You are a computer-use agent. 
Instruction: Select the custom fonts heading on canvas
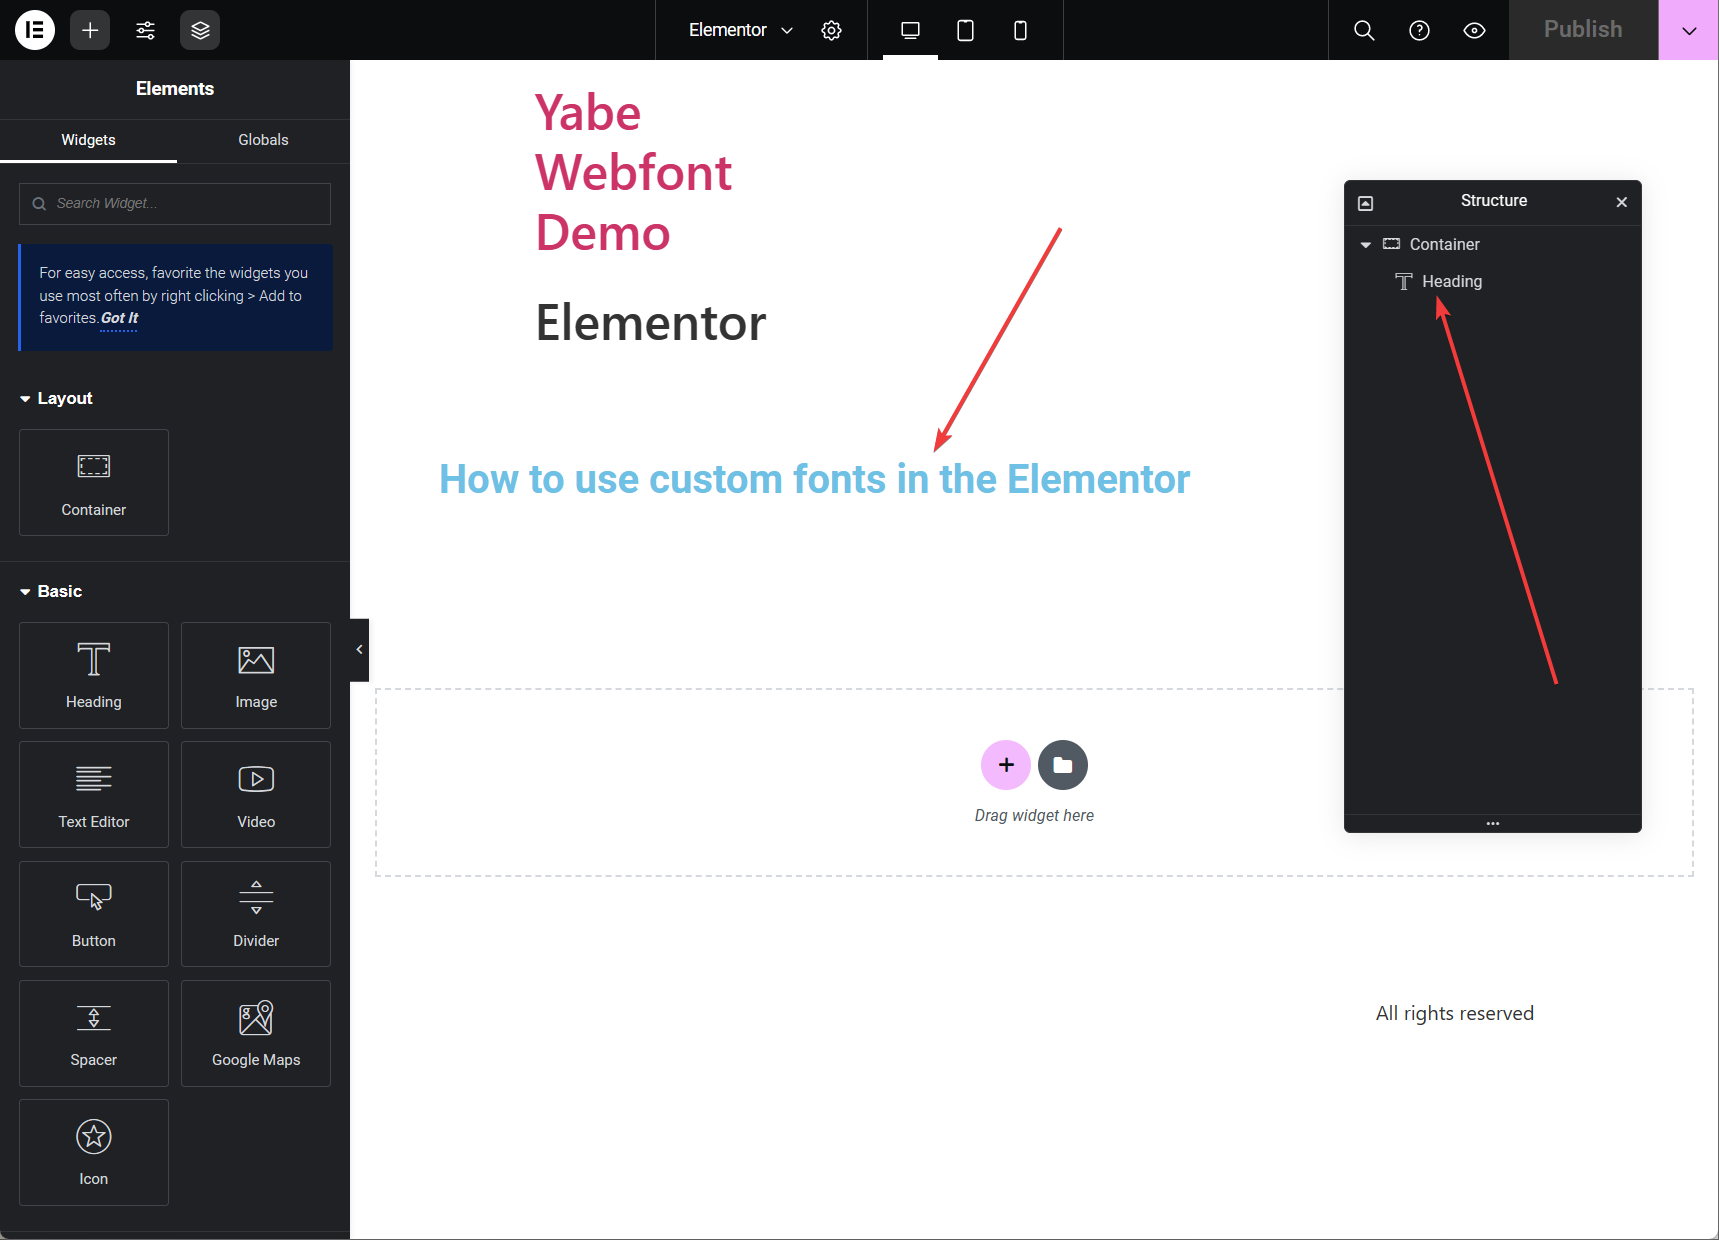tap(815, 479)
